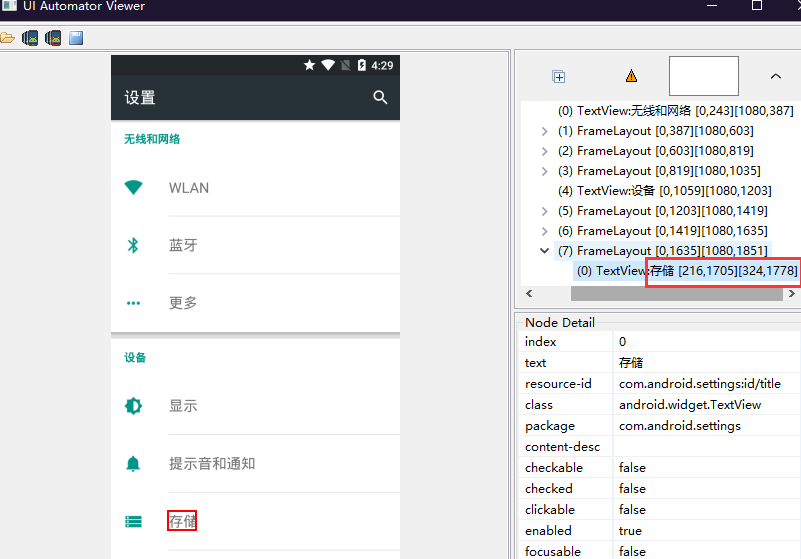Select the resource-id value com.android.settings:id/title
Image resolution: width=801 pixels, height=559 pixels.
699,384
